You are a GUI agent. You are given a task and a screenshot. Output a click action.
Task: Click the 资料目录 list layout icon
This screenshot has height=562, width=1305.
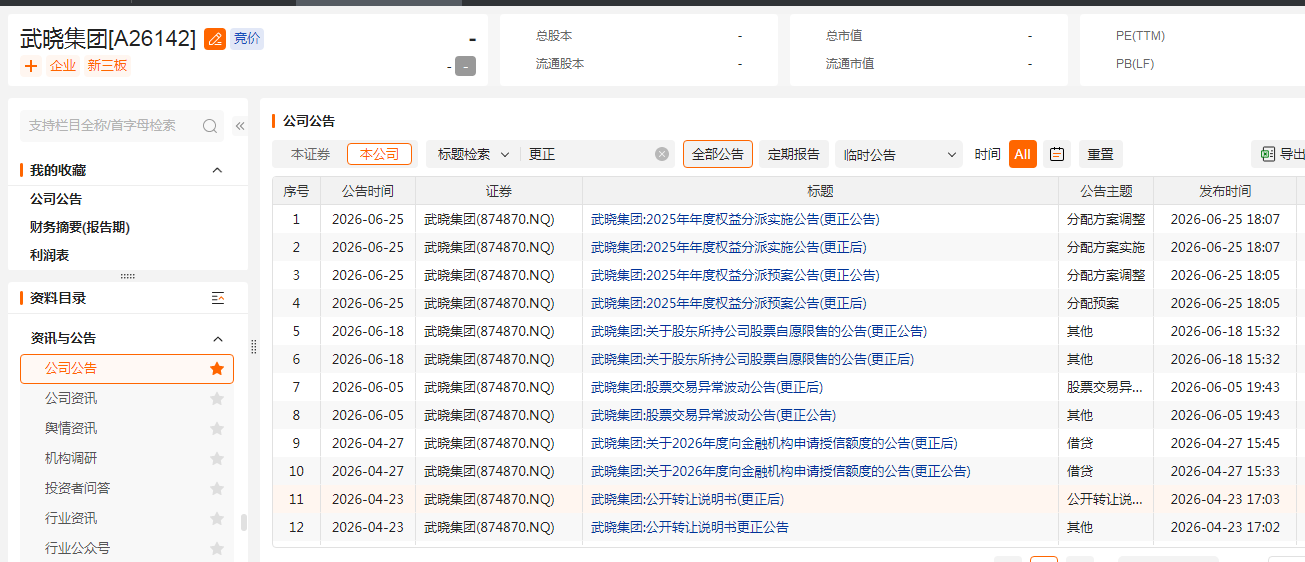tap(218, 298)
